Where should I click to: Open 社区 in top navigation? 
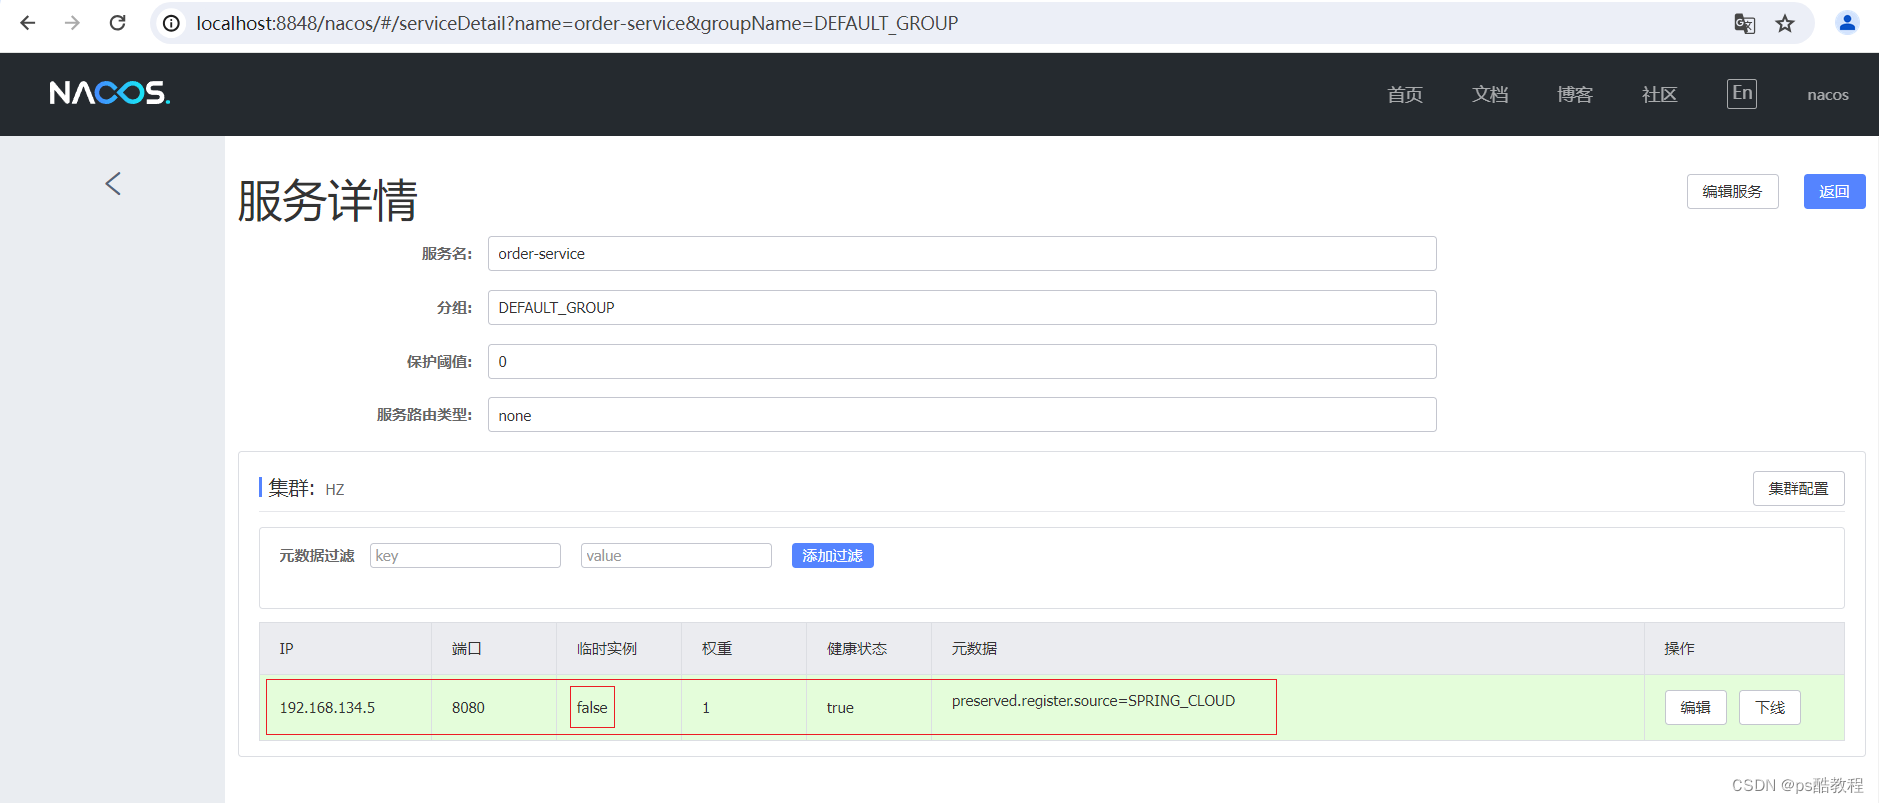tap(1660, 94)
